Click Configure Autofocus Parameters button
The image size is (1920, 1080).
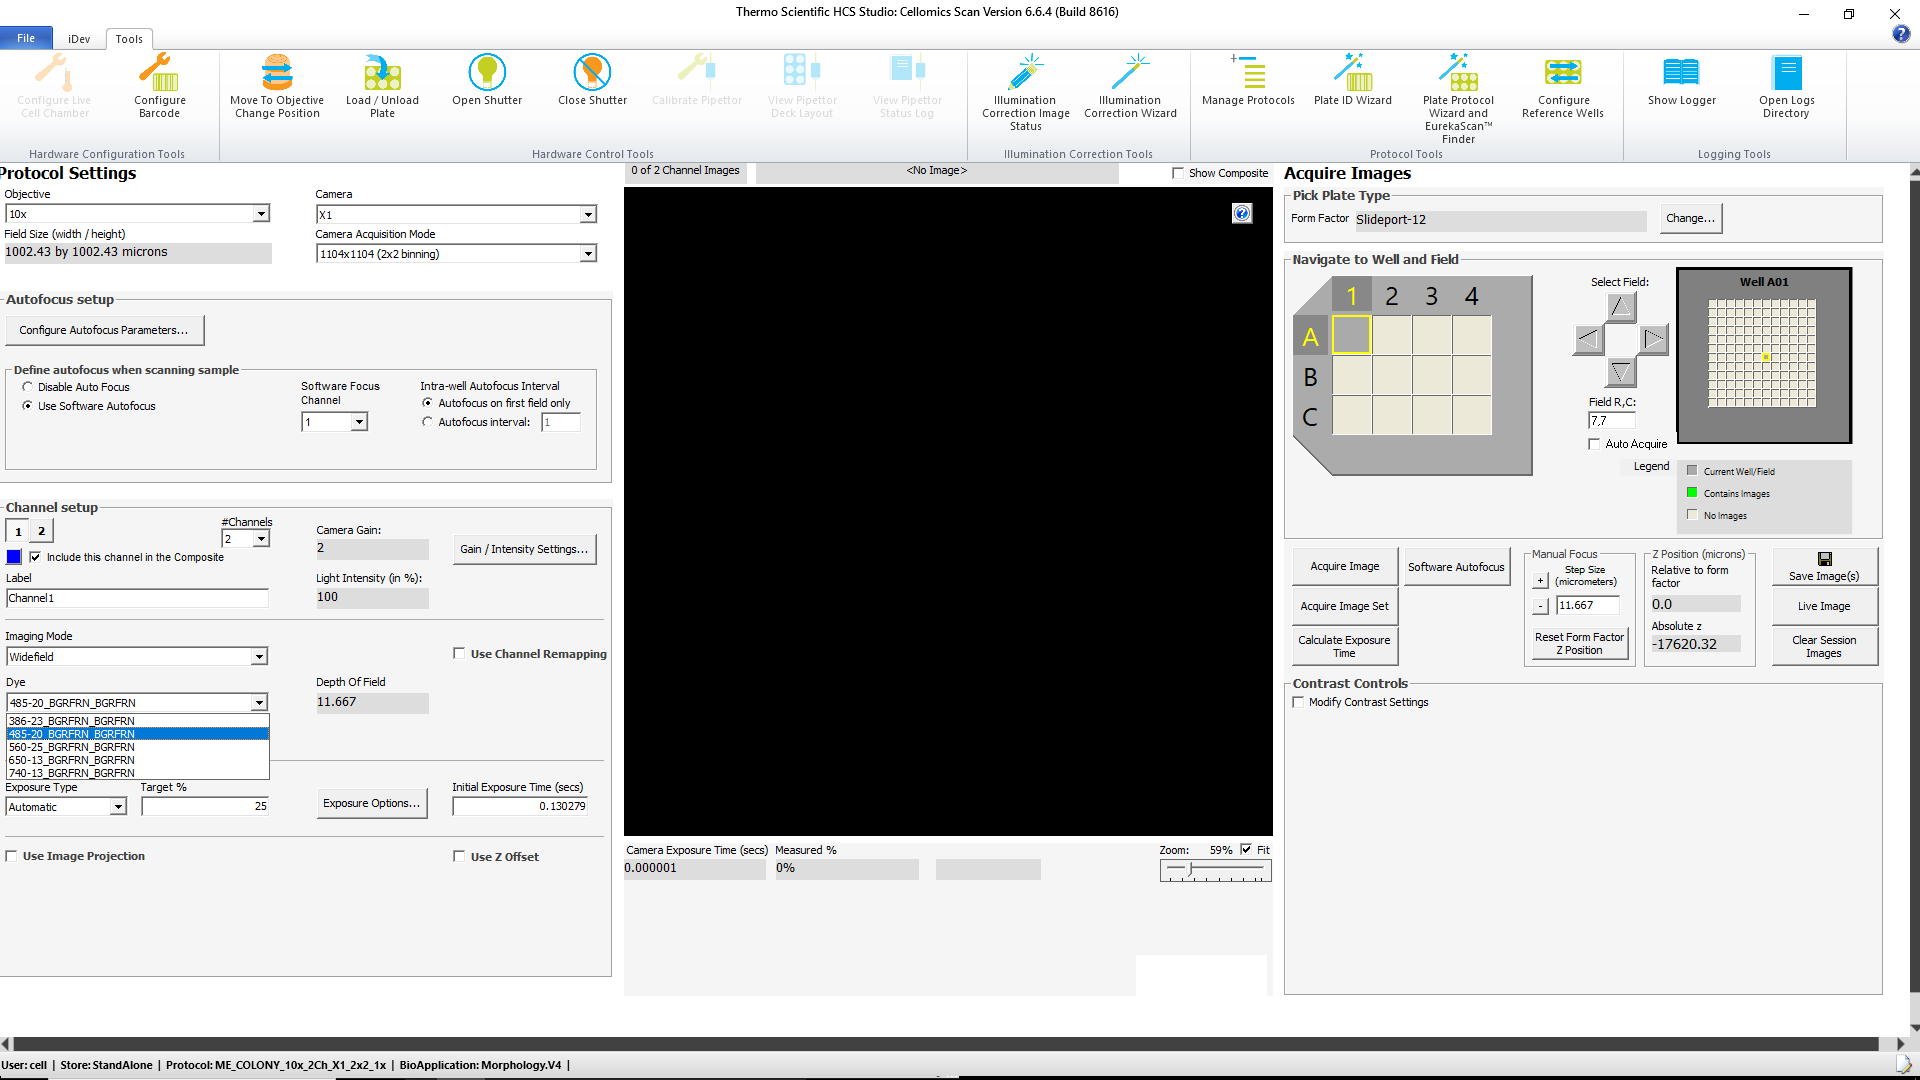coord(104,330)
